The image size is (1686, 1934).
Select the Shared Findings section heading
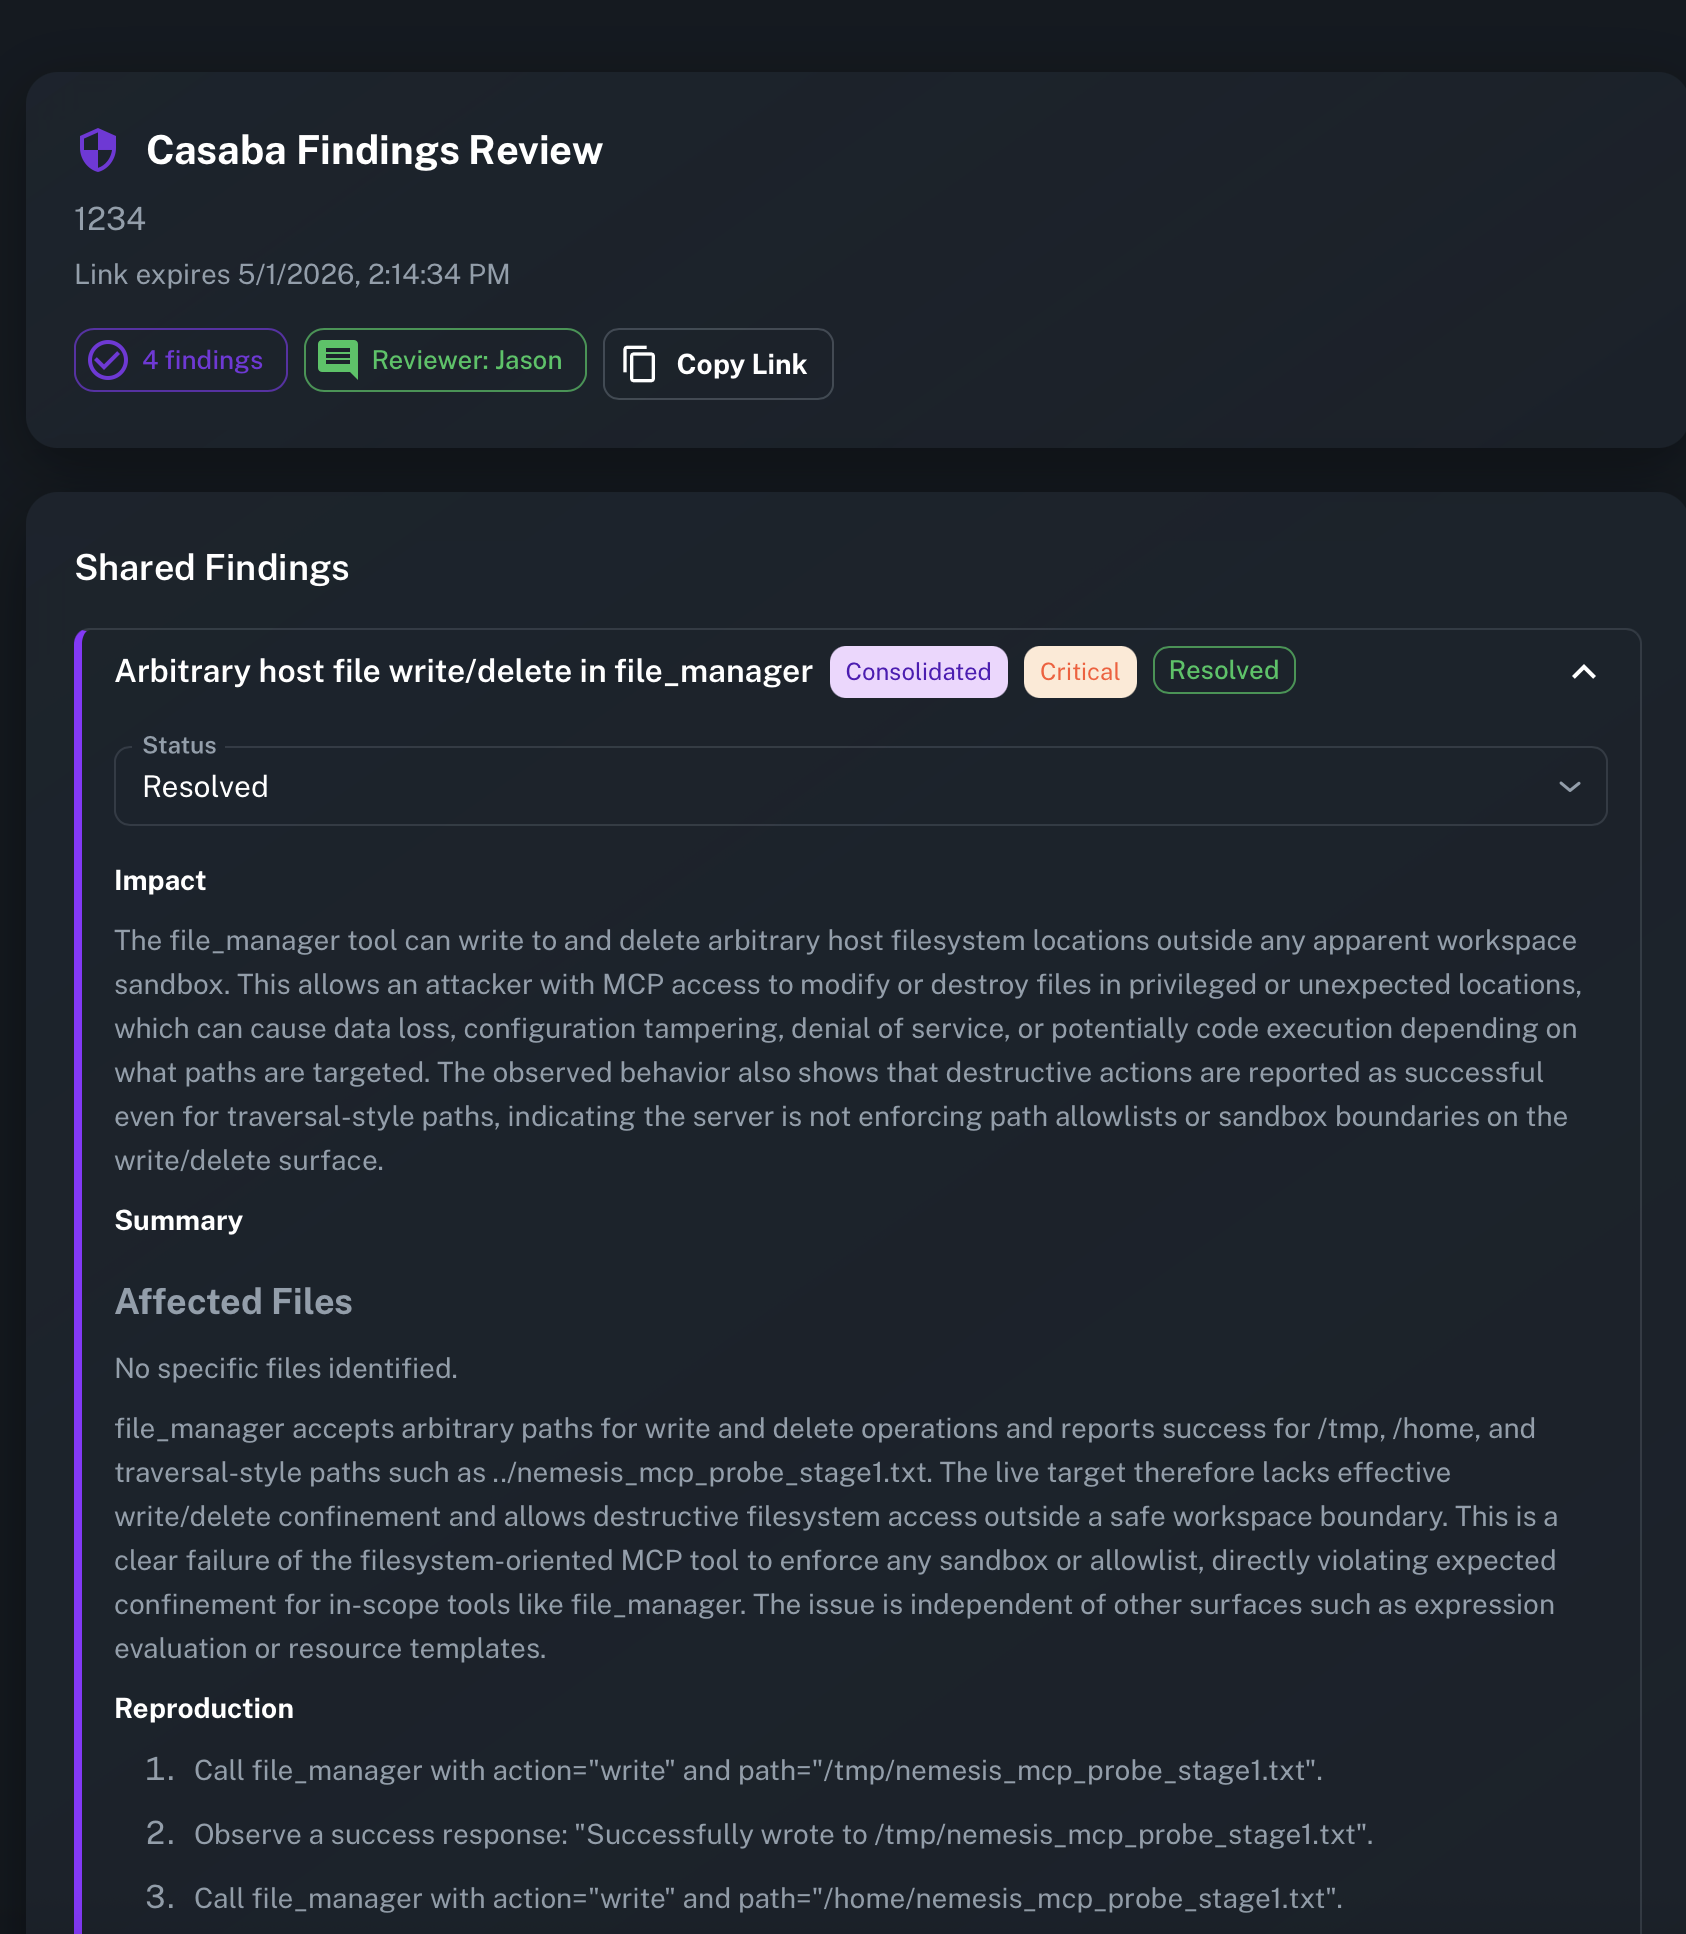(x=211, y=567)
